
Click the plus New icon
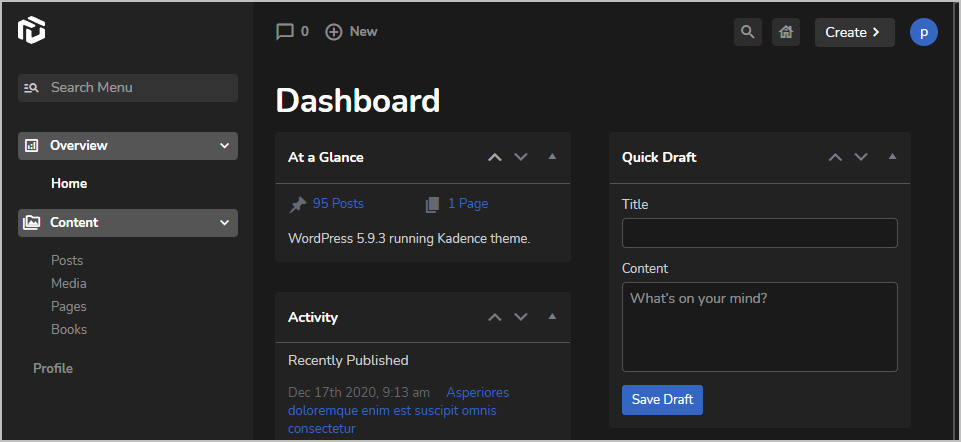pyautogui.click(x=333, y=32)
